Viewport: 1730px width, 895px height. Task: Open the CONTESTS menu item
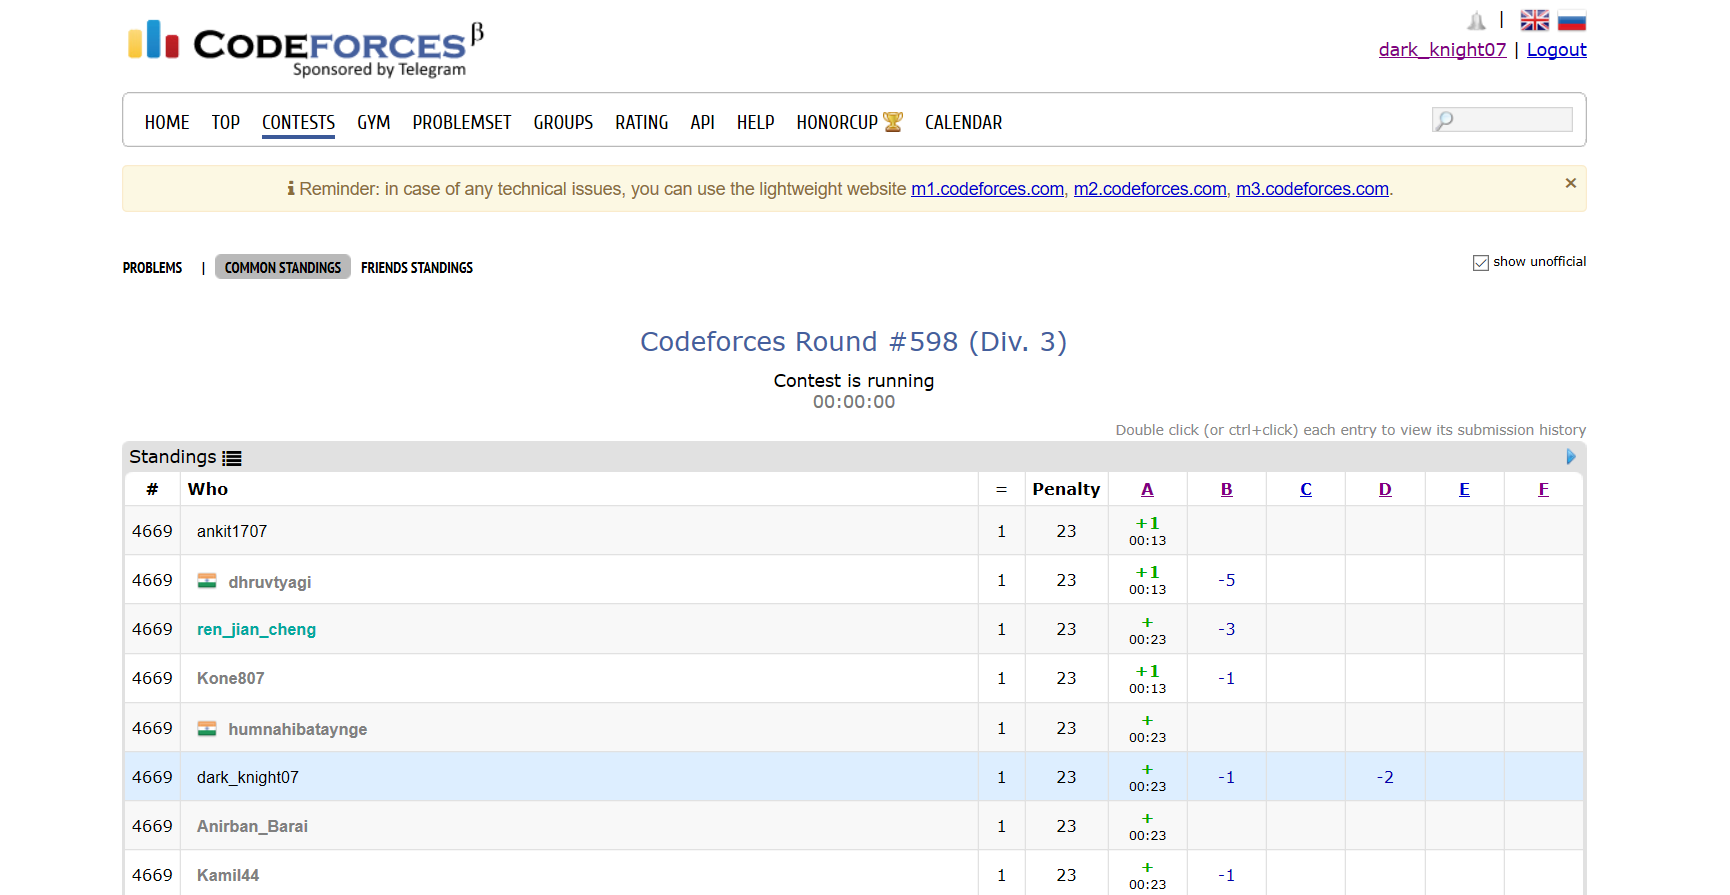[298, 122]
